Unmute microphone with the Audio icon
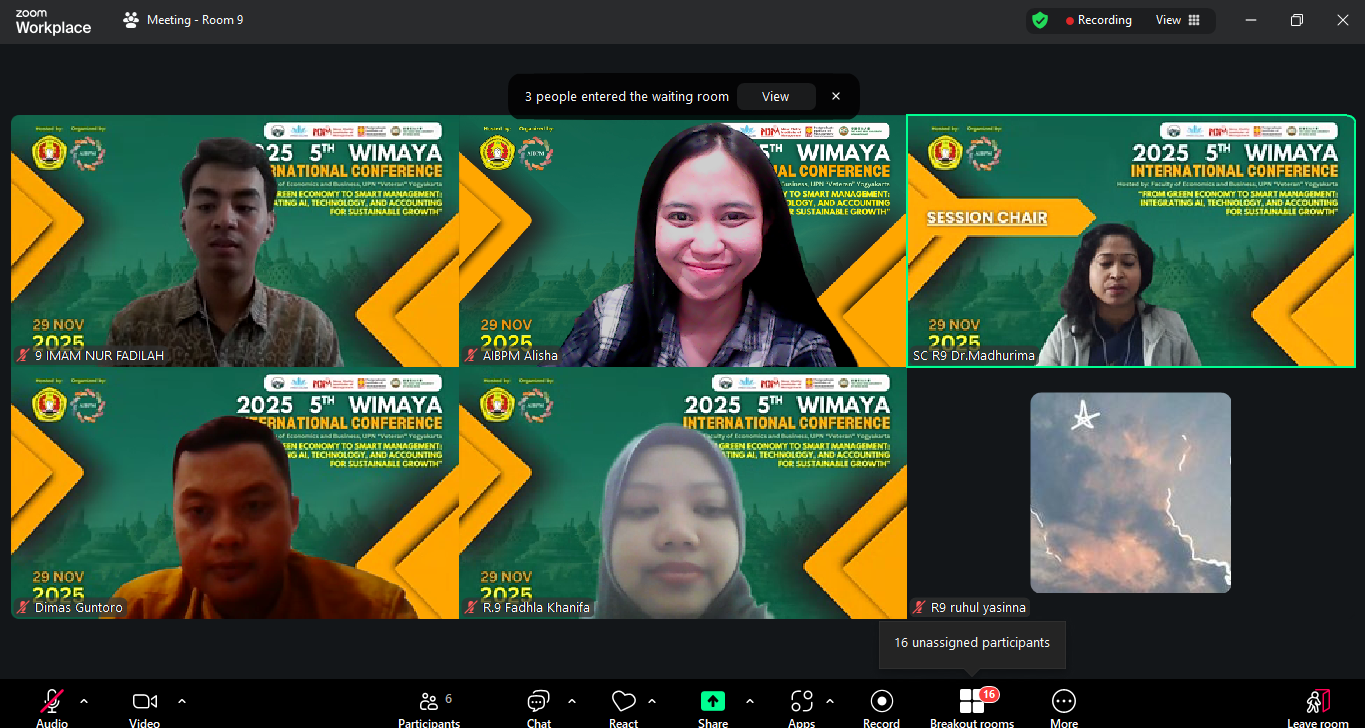 click(x=52, y=702)
